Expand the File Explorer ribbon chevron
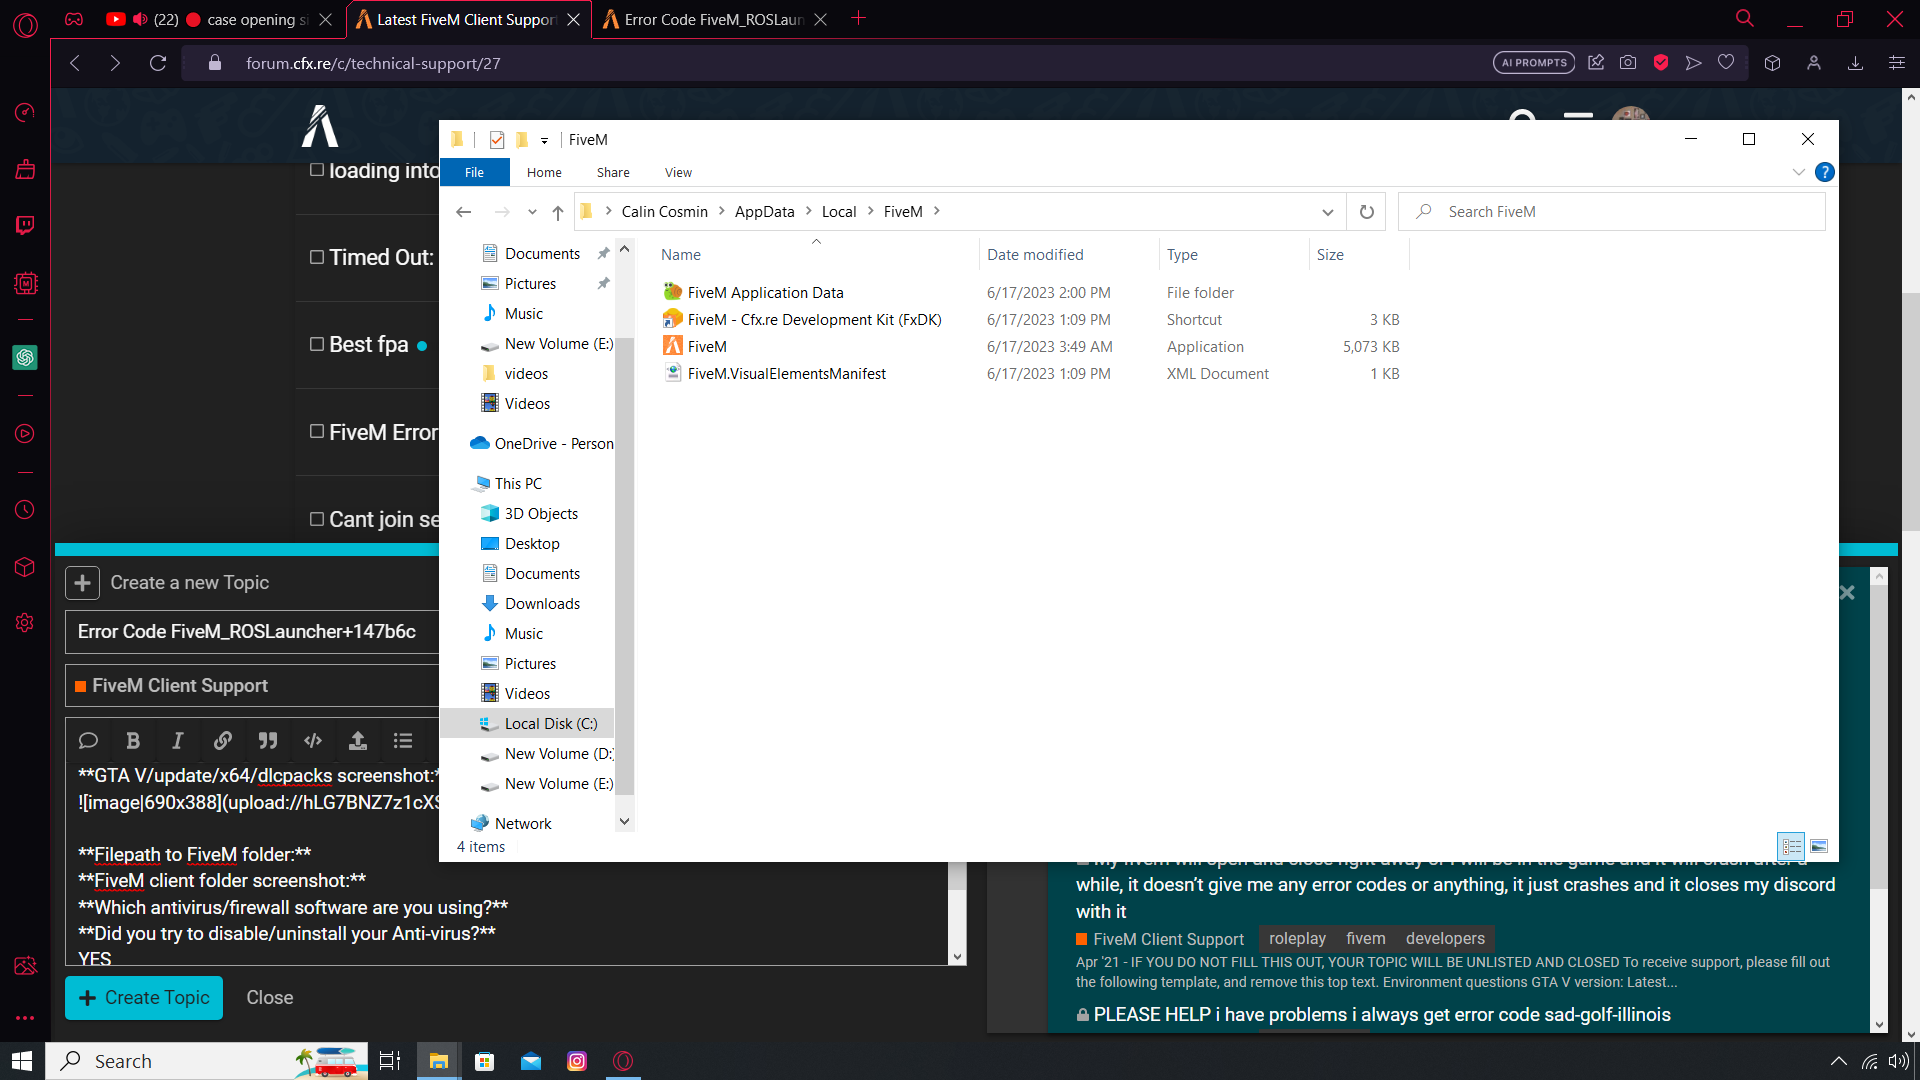1920x1080 pixels. (x=1798, y=172)
